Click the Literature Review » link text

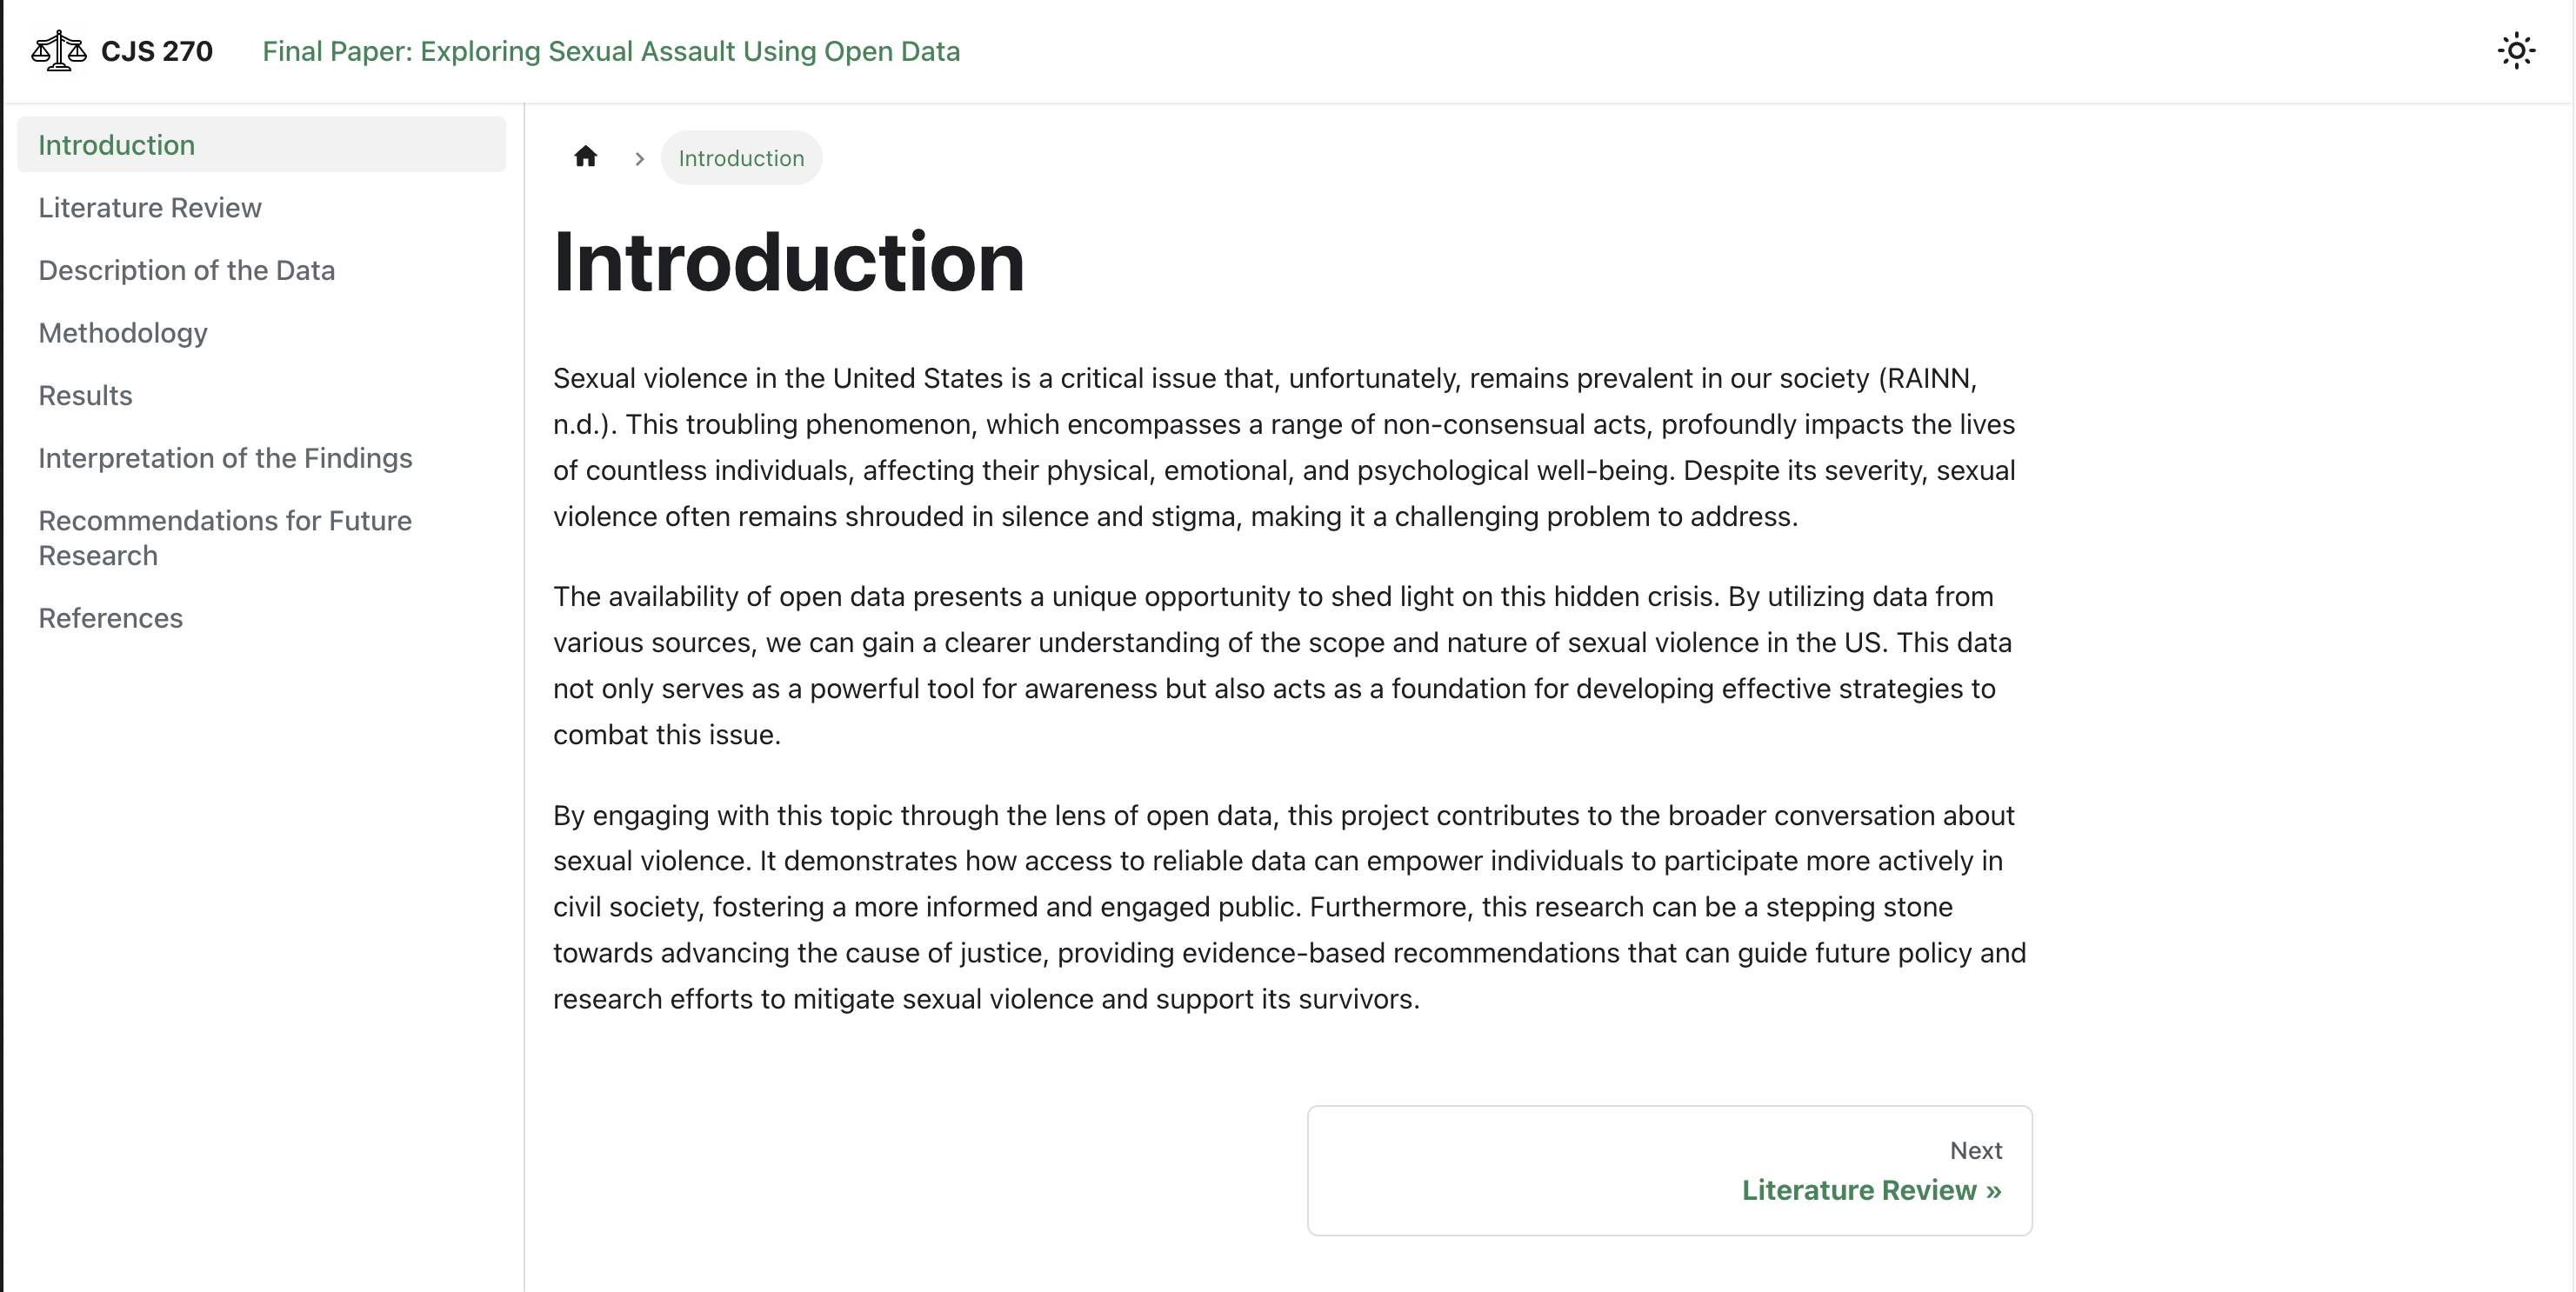tap(1871, 1190)
